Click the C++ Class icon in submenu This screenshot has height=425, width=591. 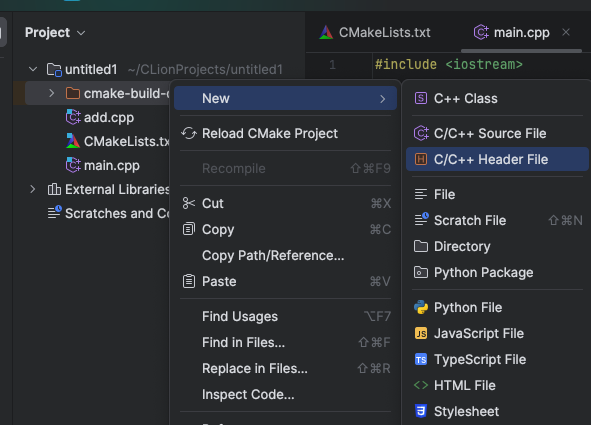point(421,98)
